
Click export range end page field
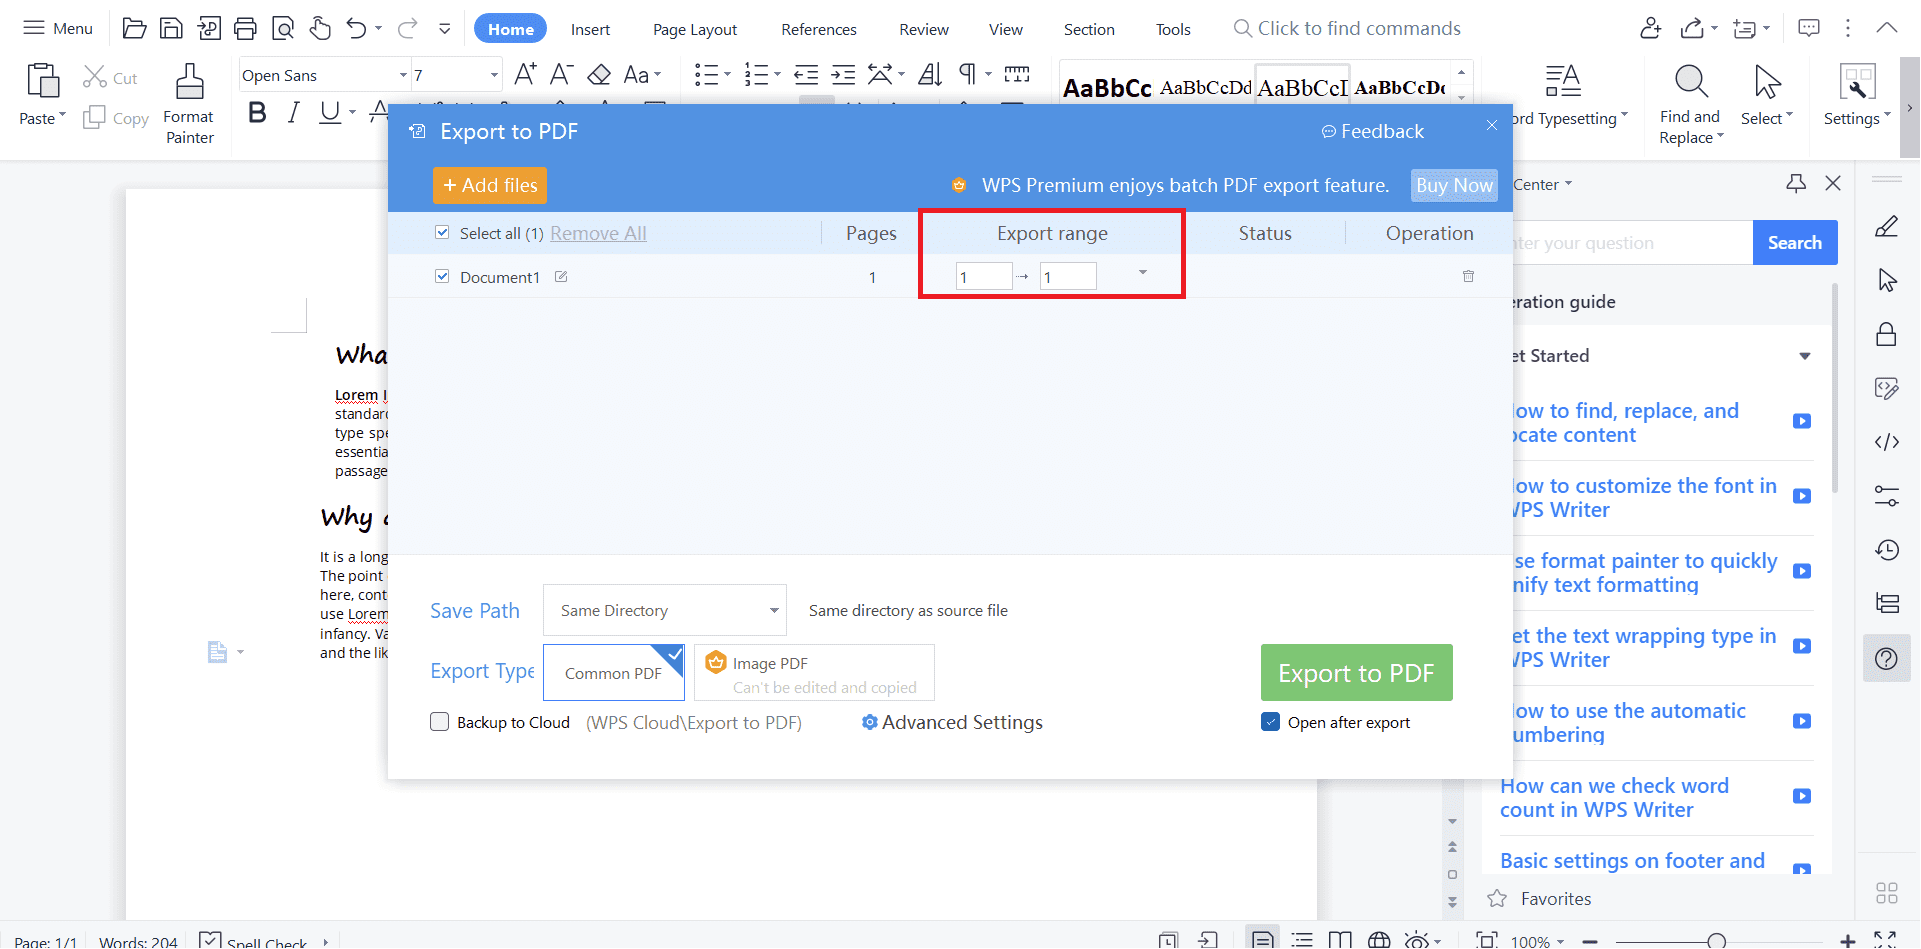(1069, 277)
